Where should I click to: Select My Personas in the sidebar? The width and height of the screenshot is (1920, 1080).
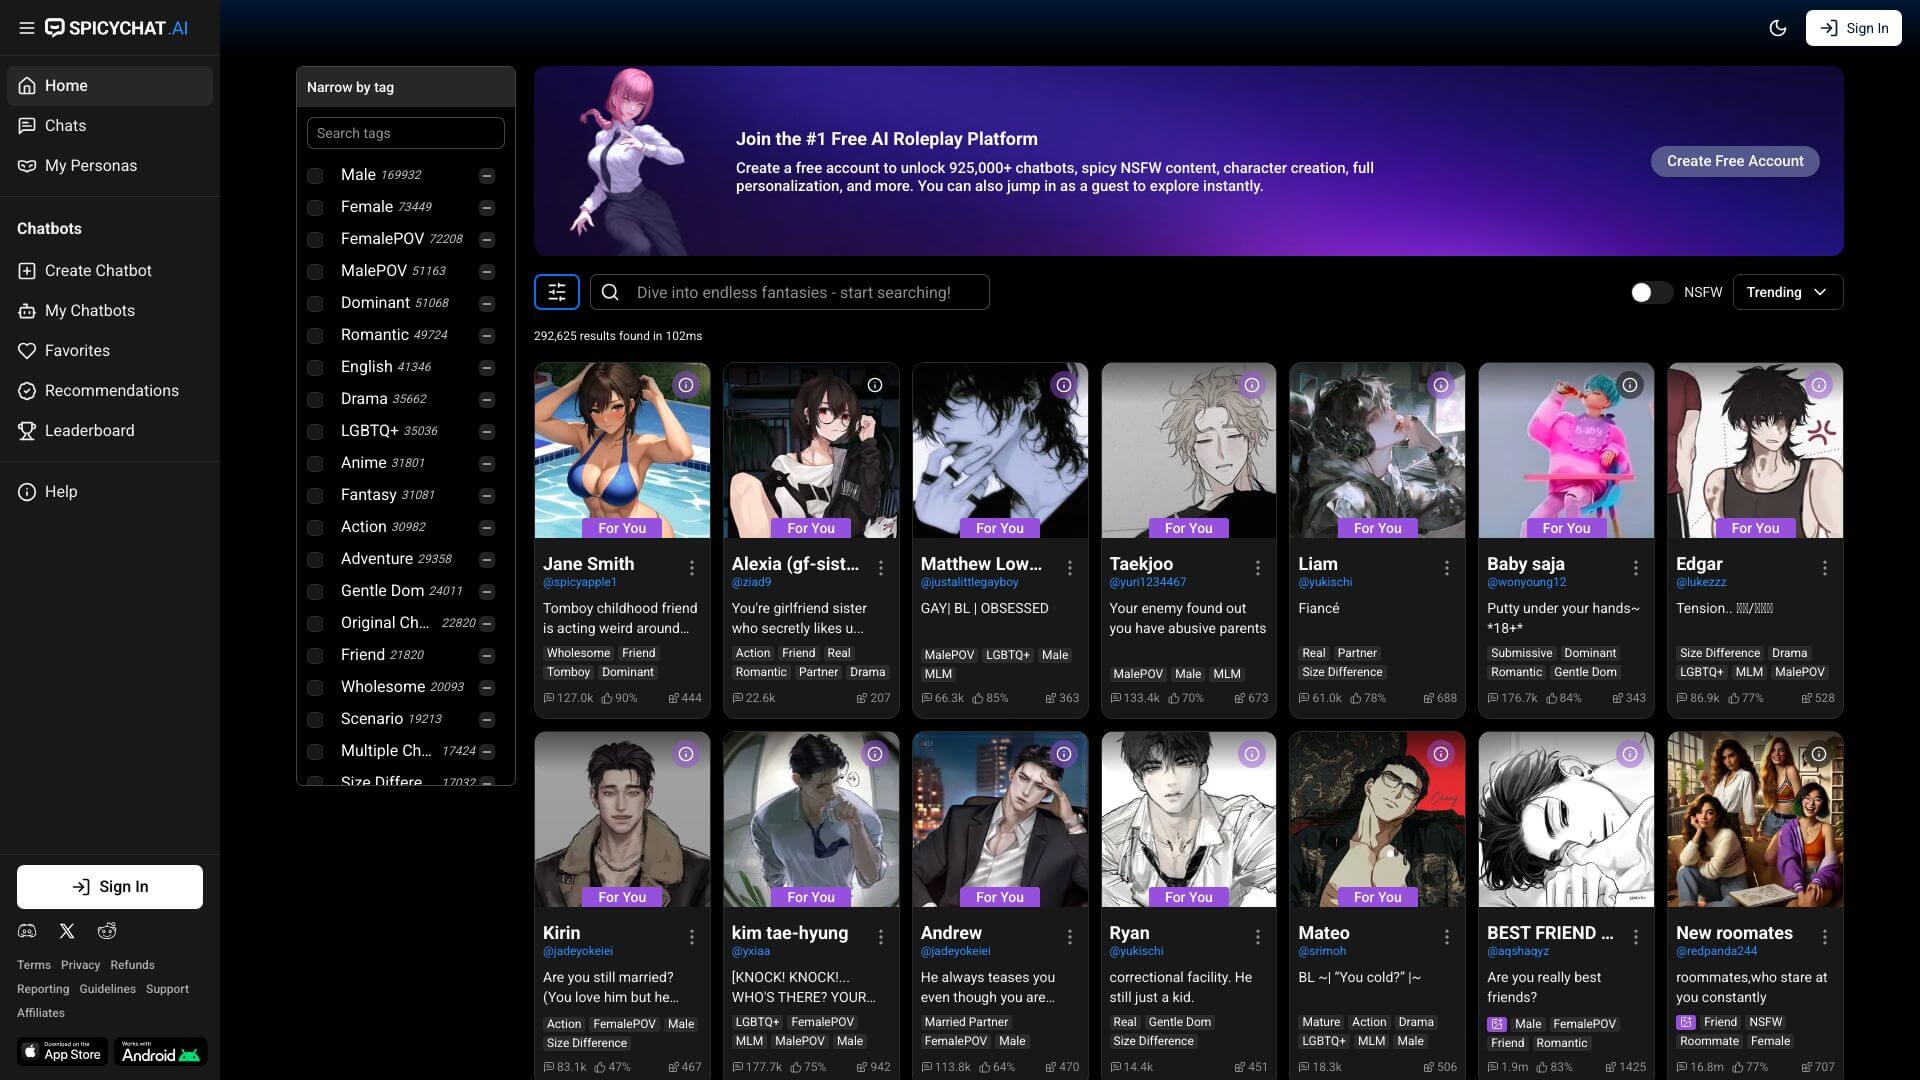pyautogui.click(x=92, y=166)
